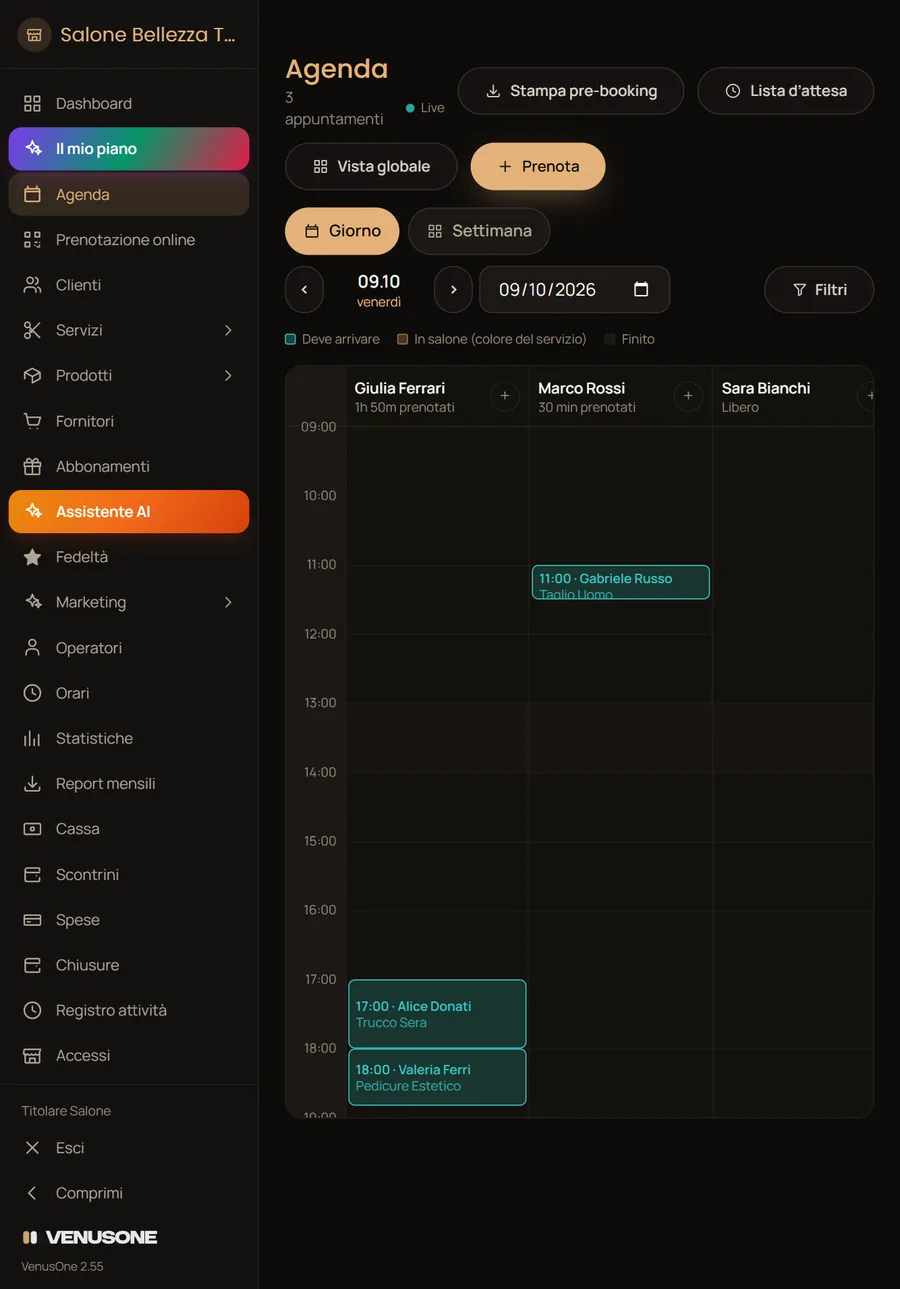This screenshot has height=1289, width=900.
Task: Click the card icon beside Spese
Action: 33,920
